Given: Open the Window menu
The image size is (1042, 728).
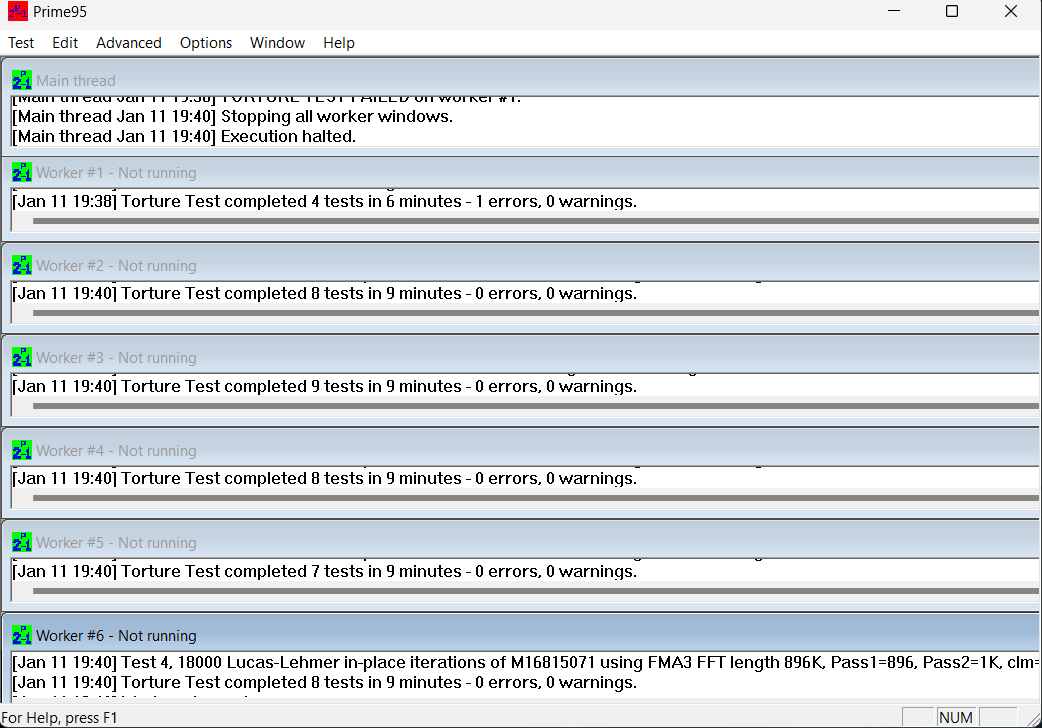Looking at the screenshot, I should pyautogui.click(x=277, y=43).
